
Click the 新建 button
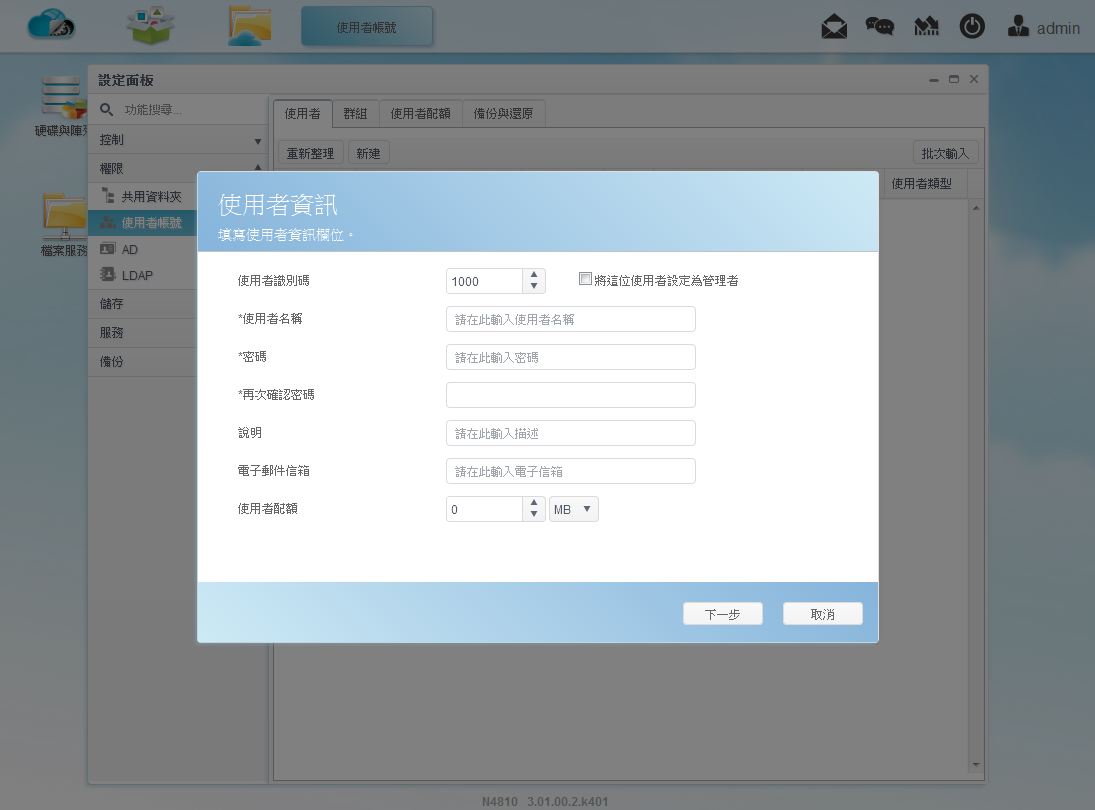click(369, 153)
